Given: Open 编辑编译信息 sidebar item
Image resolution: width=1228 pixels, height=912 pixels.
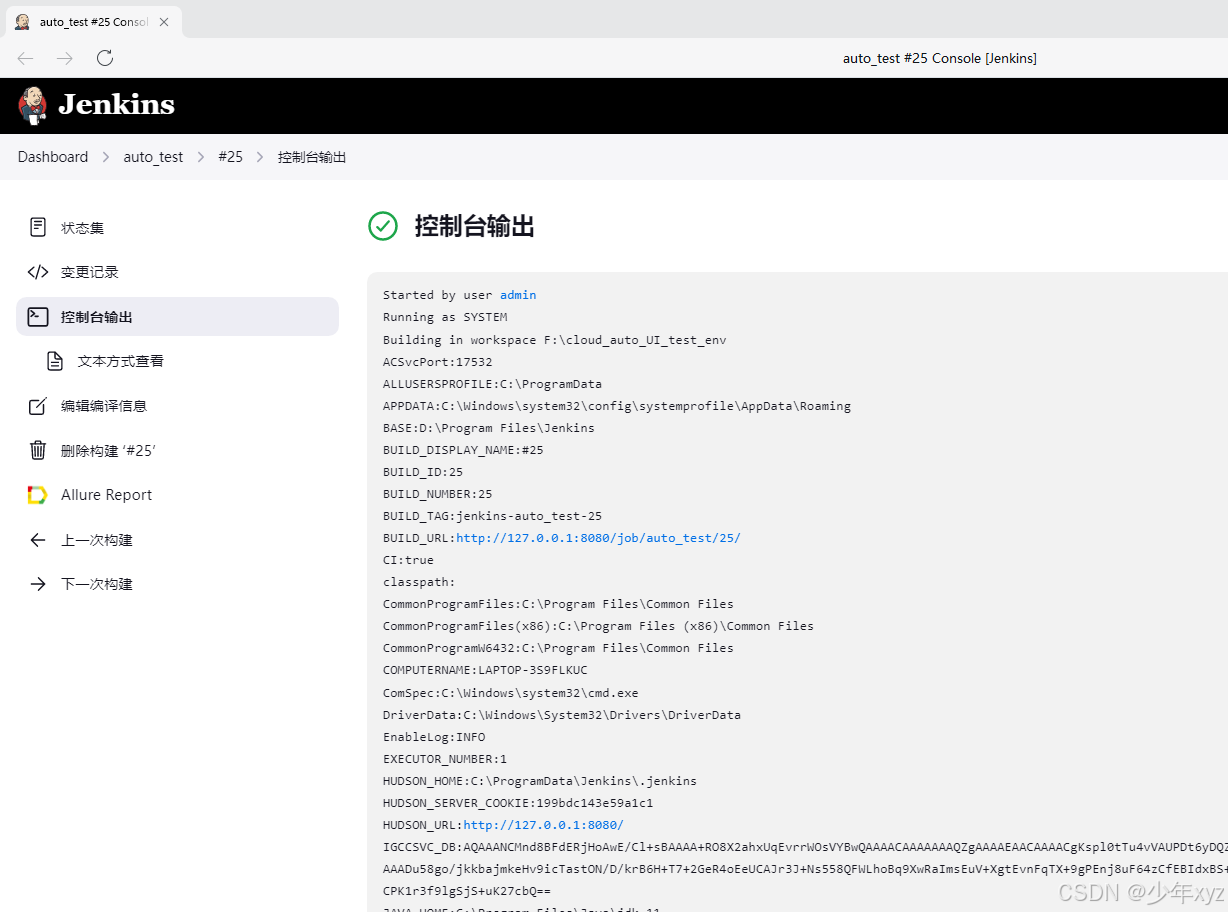Looking at the screenshot, I should coord(177,405).
